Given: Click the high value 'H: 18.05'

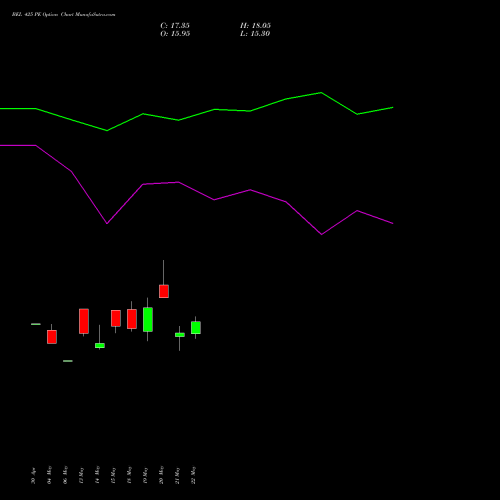Looking at the screenshot, I should [x=255, y=26].
